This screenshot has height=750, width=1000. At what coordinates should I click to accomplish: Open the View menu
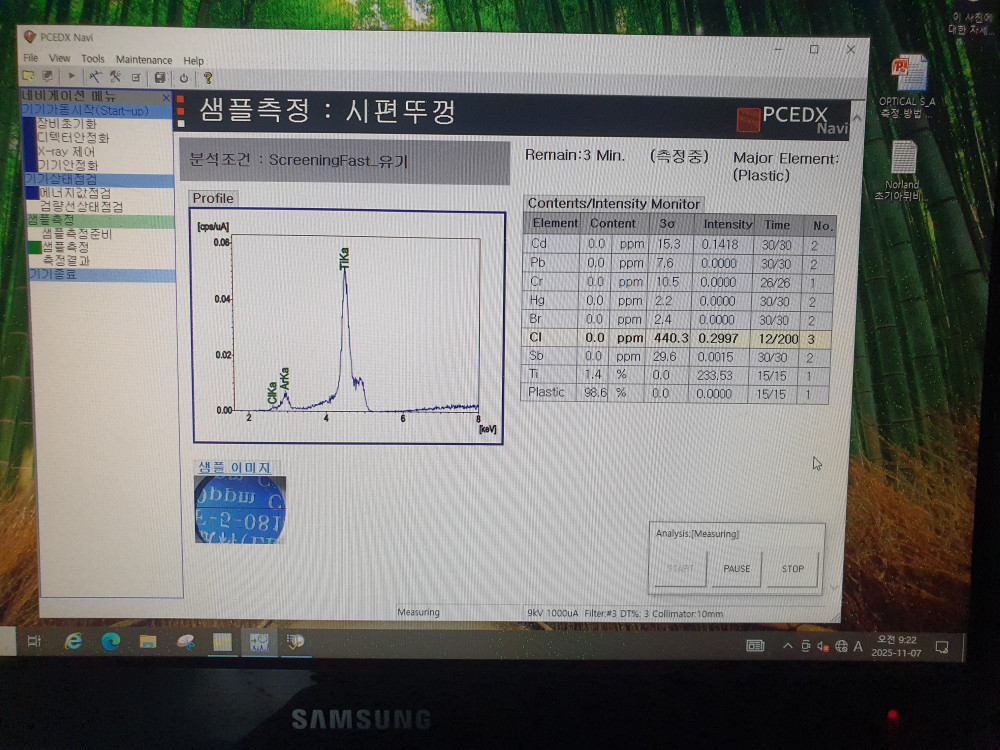pyautogui.click(x=59, y=58)
